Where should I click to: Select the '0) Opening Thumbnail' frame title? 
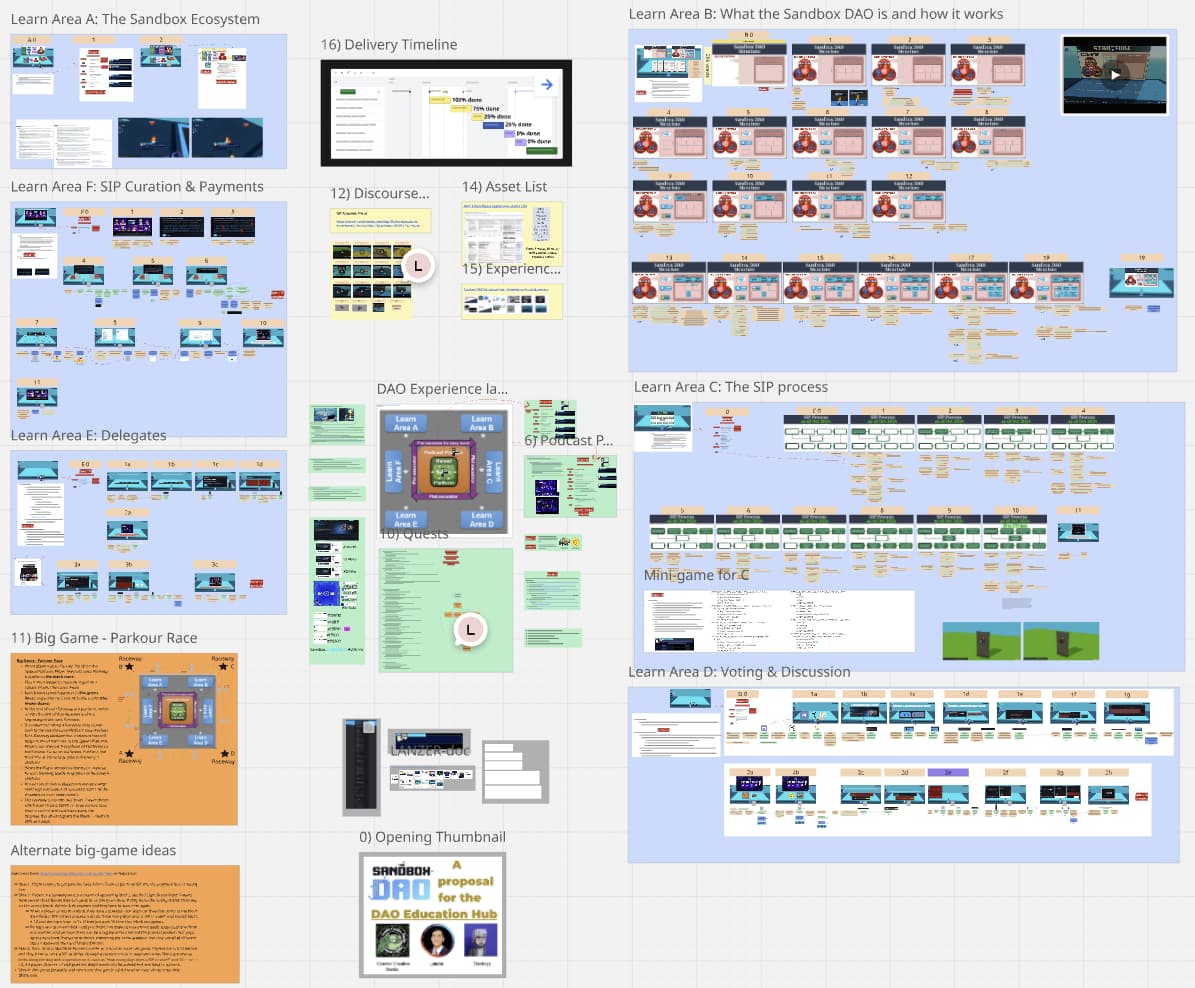(x=432, y=837)
